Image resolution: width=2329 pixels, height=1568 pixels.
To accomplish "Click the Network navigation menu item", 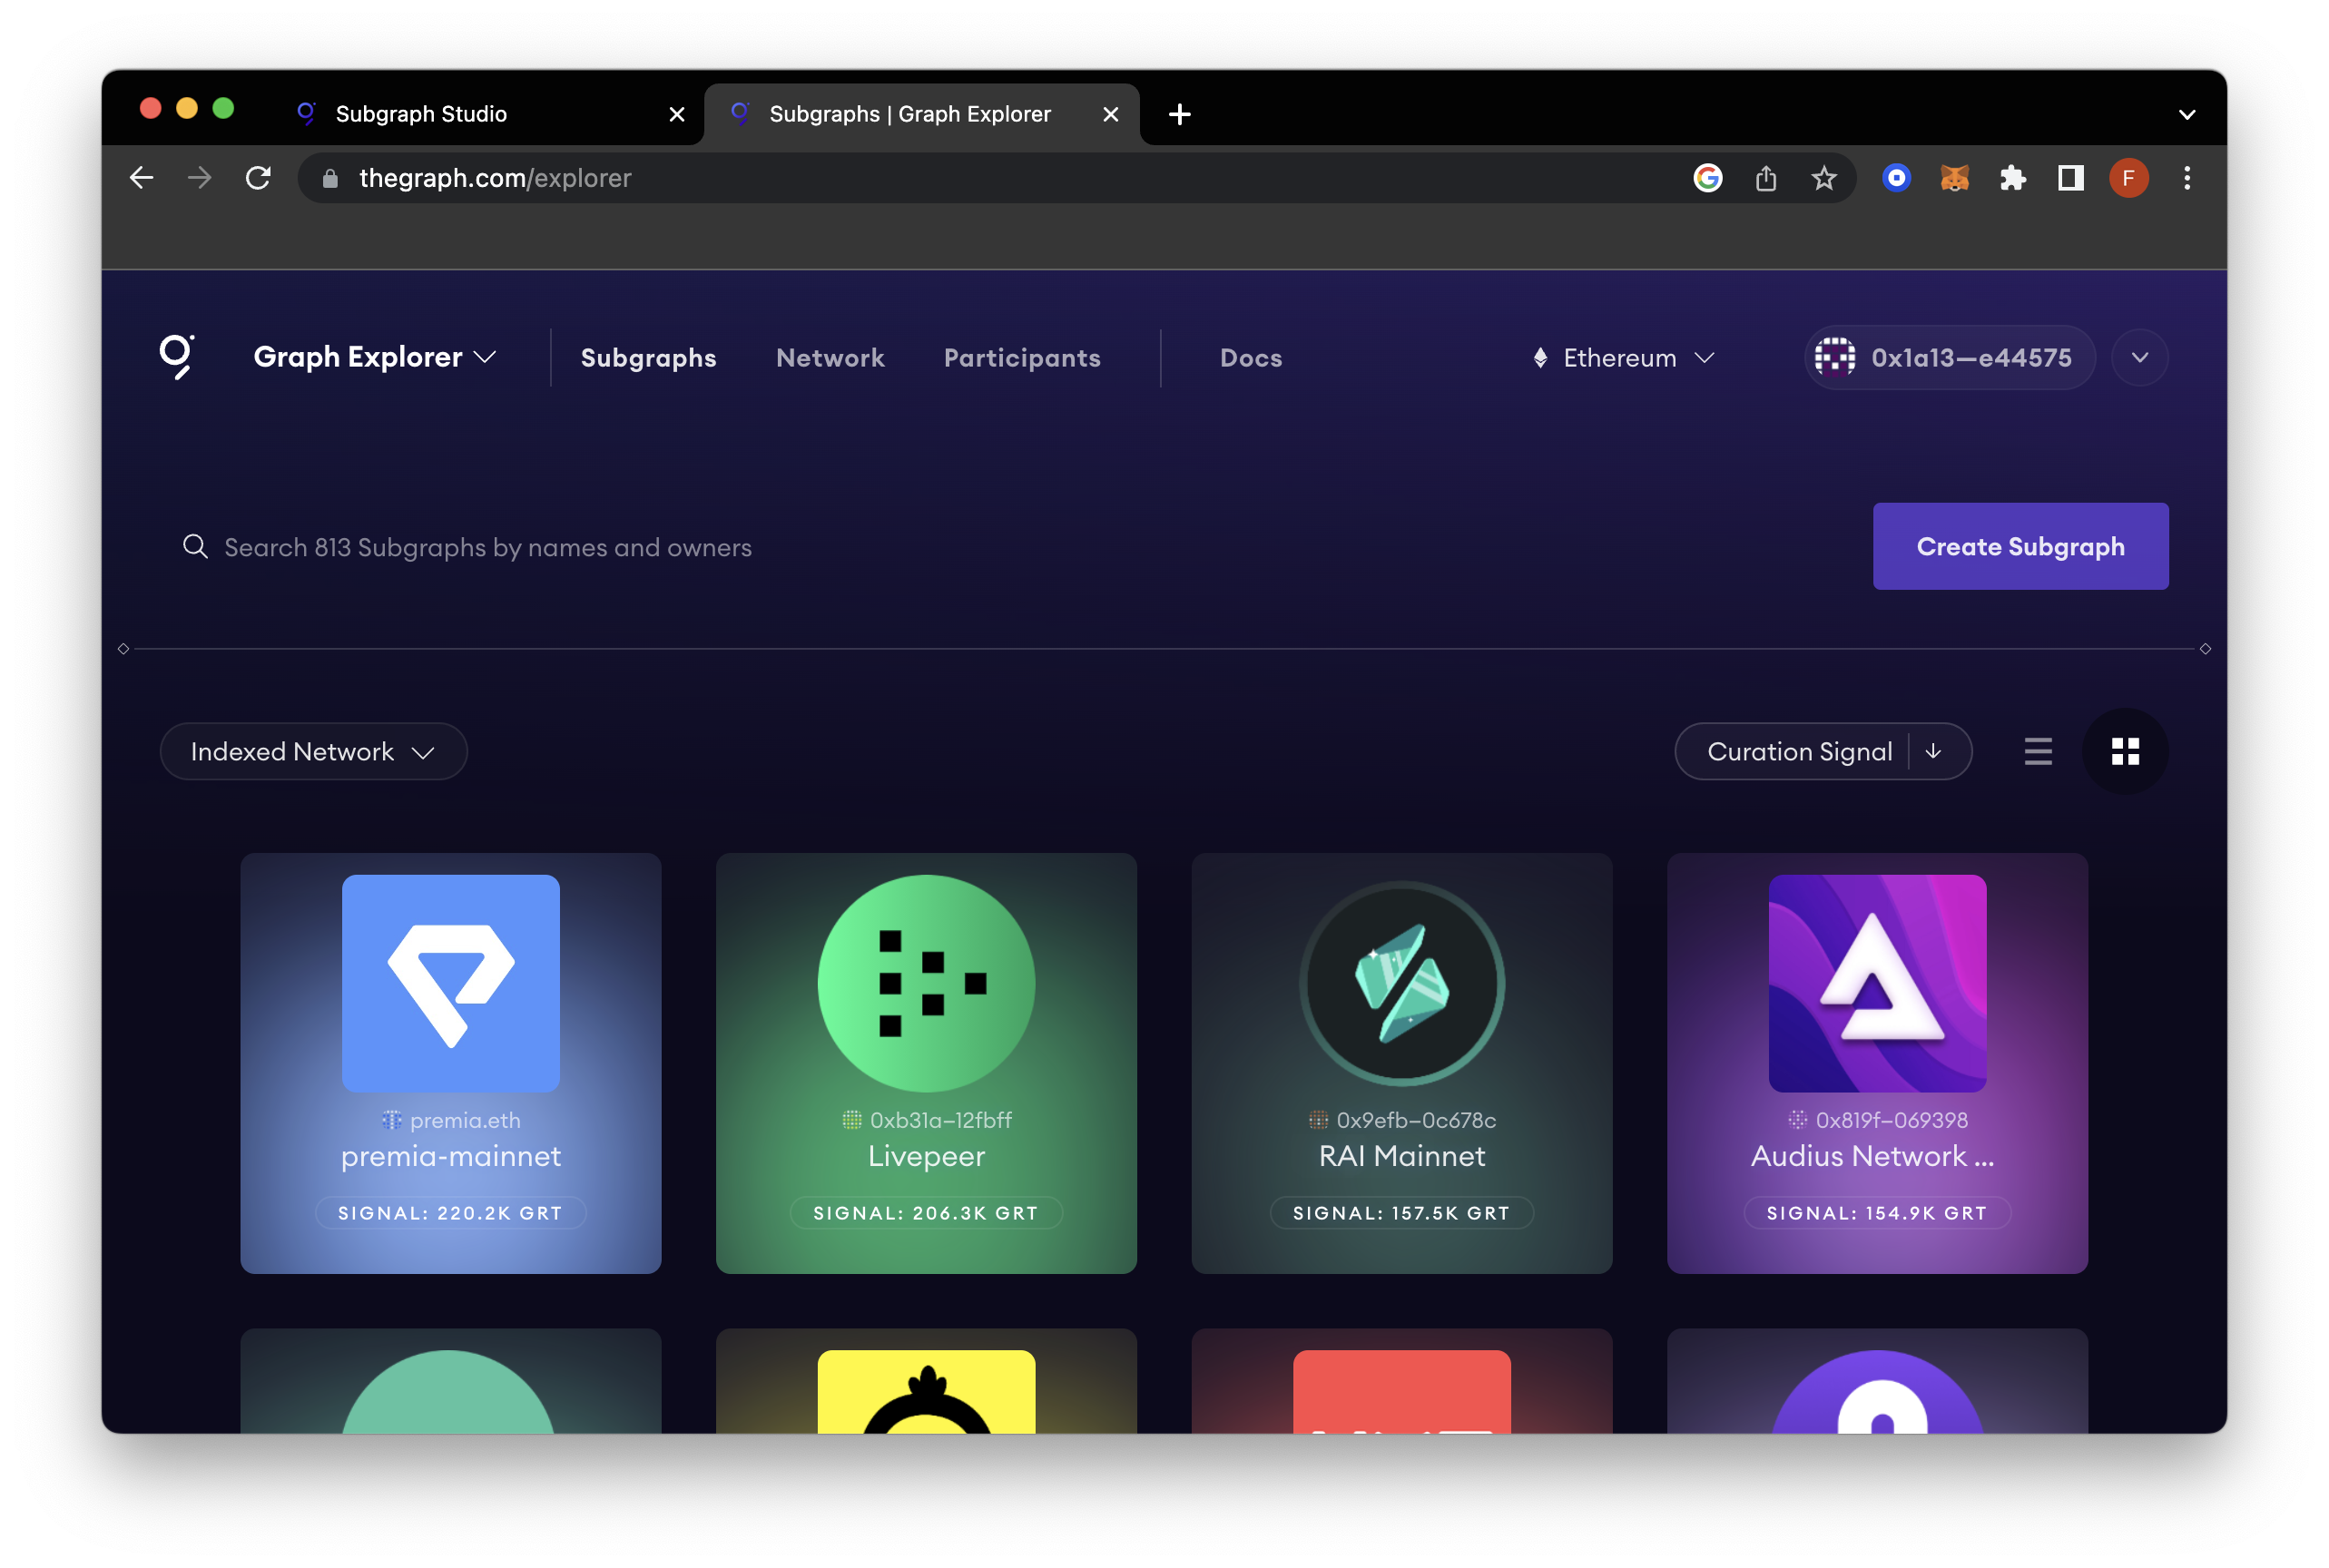I will click(x=831, y=357).
